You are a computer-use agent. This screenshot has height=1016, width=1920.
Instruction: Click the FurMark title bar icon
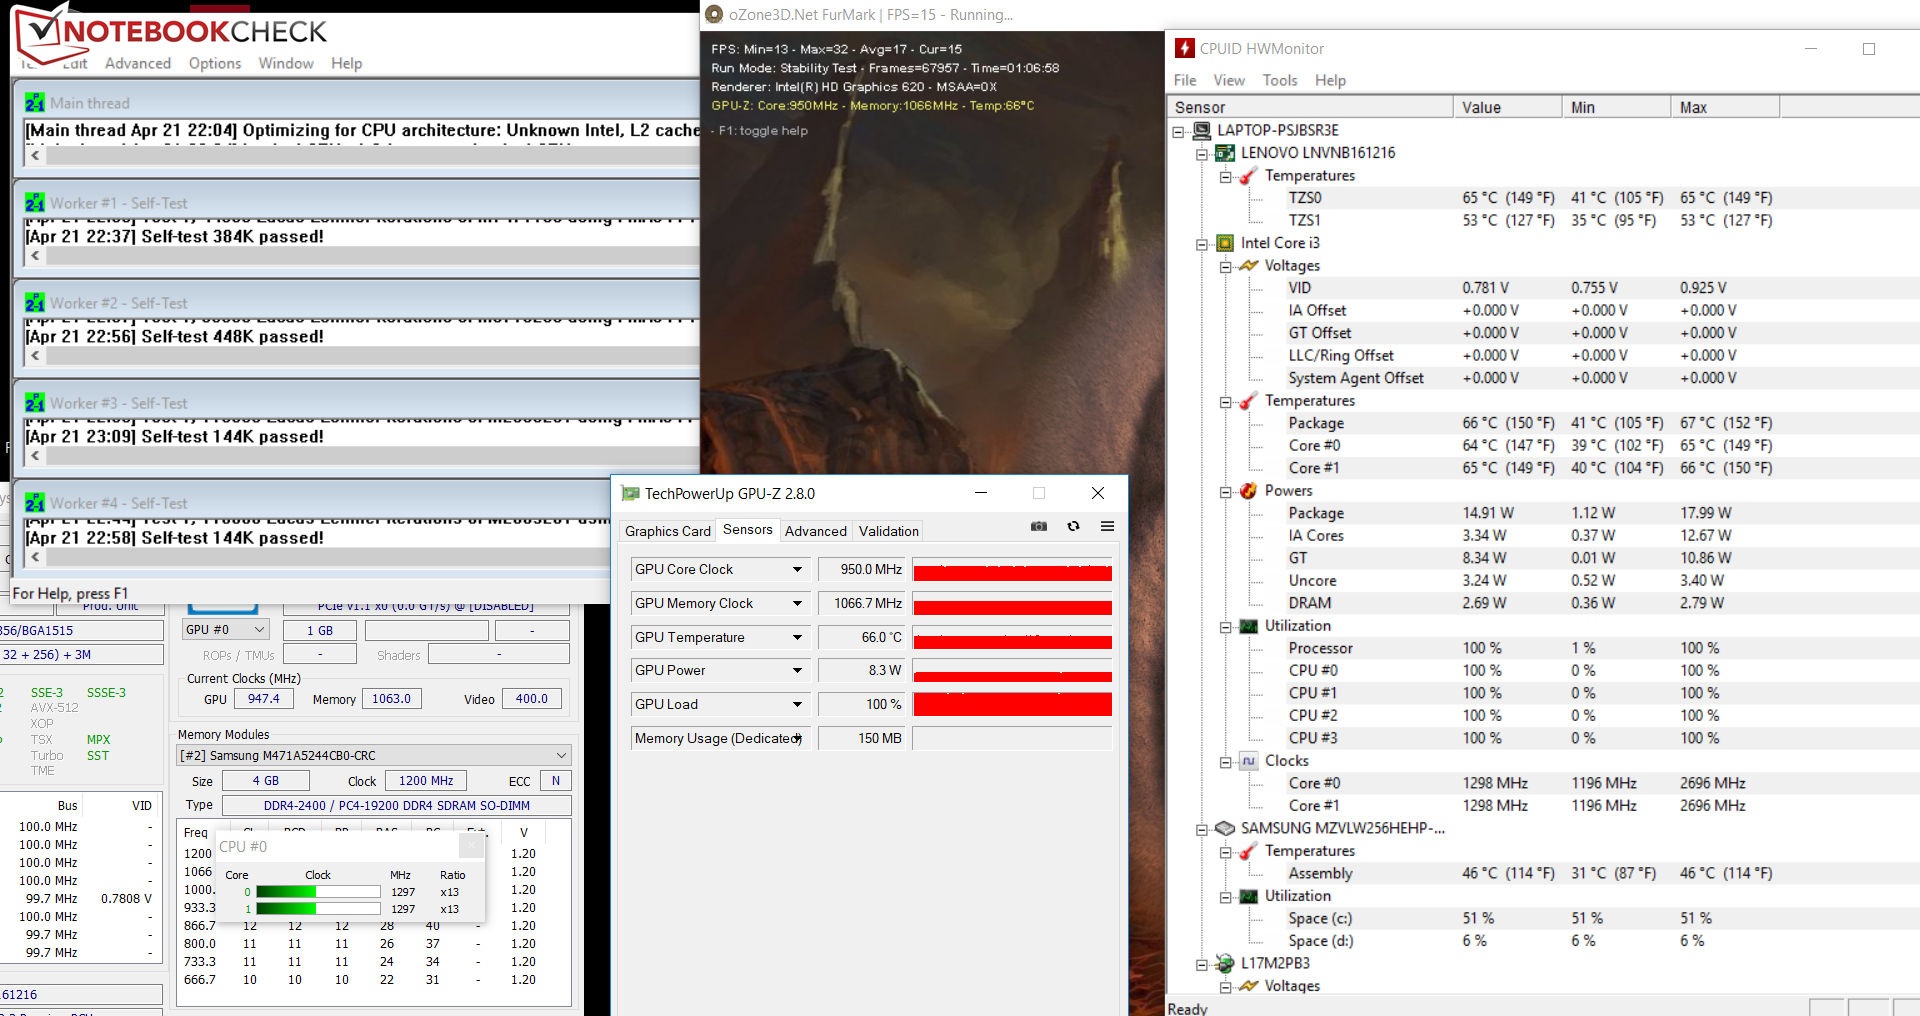click(x=714, y=14)
